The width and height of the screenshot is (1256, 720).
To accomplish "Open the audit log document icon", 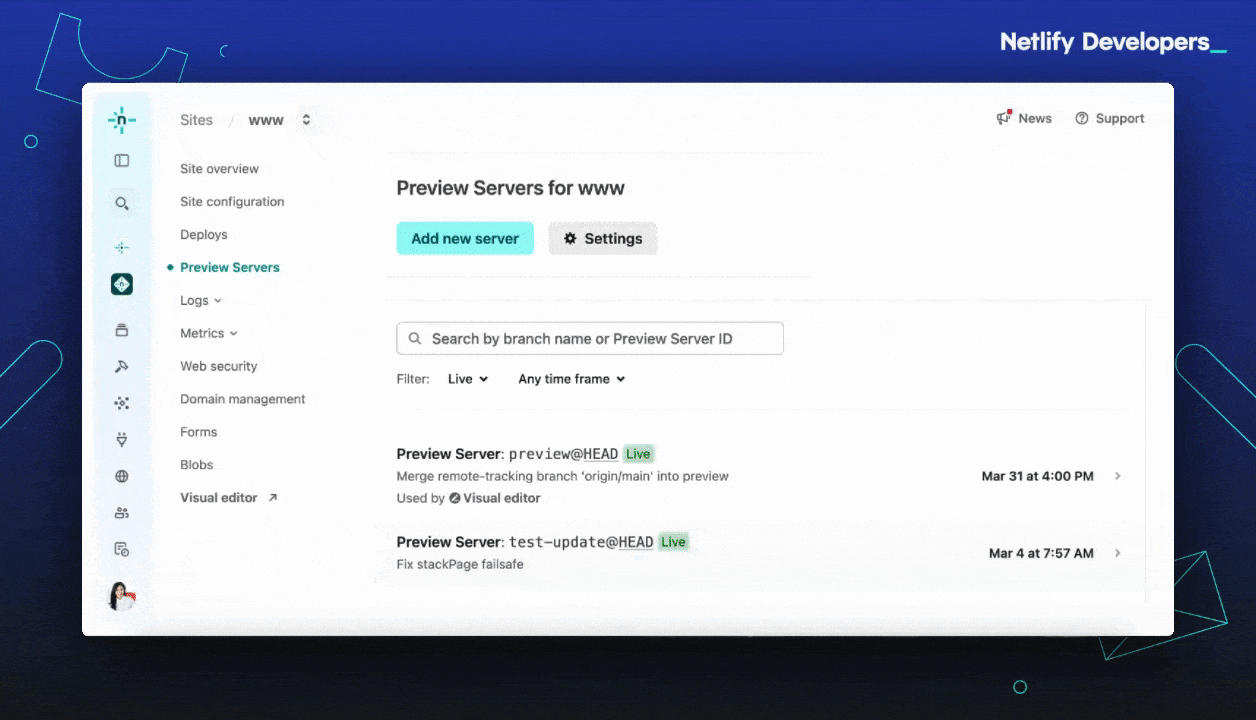I will [x=121, y=549].
